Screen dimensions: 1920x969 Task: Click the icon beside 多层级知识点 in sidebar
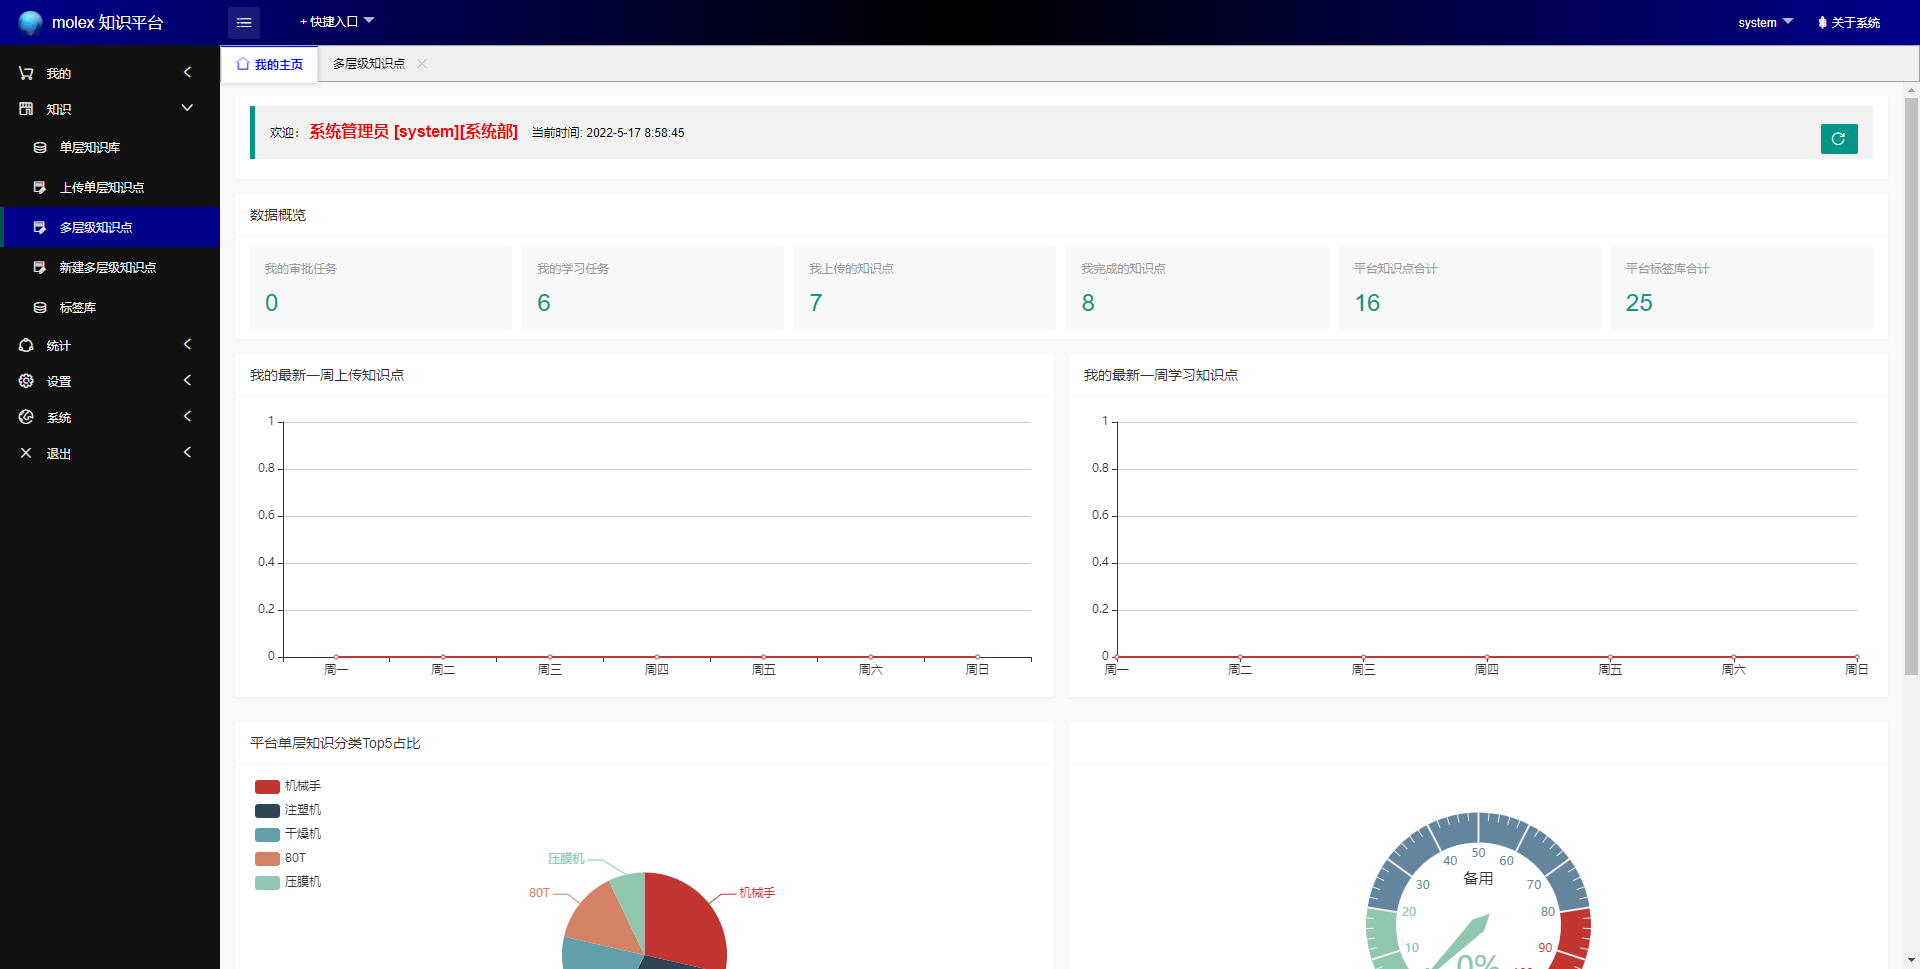[x=40, y=227]
